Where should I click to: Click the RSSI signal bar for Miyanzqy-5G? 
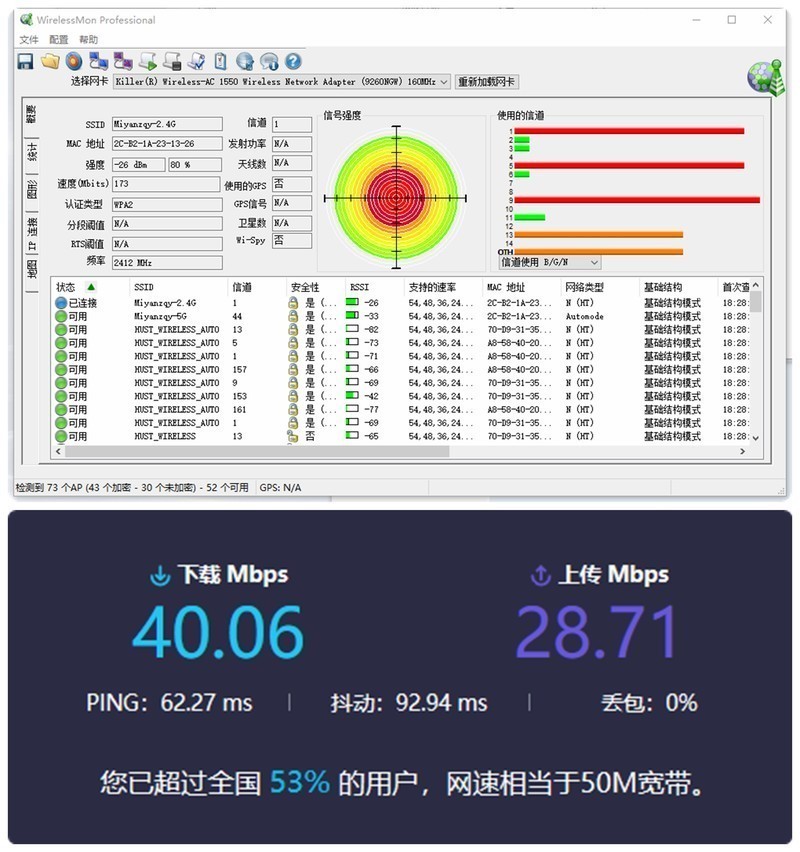click(352, 315)
